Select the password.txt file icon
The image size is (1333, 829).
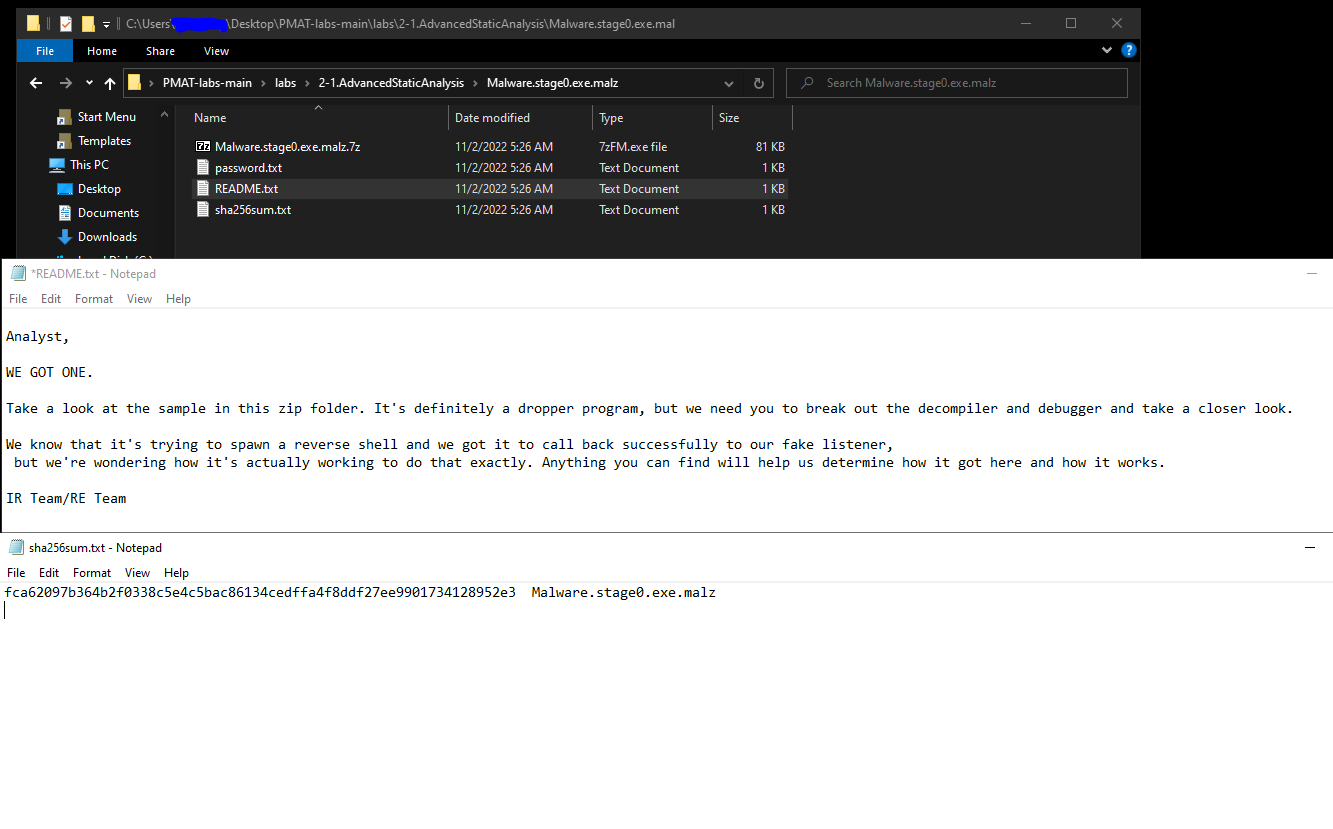click(x=203, y=168)
